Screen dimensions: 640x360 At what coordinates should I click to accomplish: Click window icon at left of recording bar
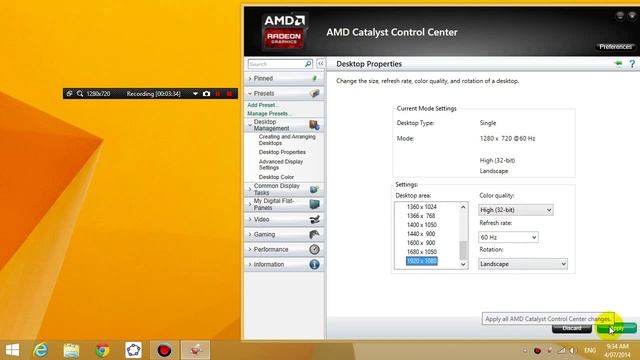69,93
